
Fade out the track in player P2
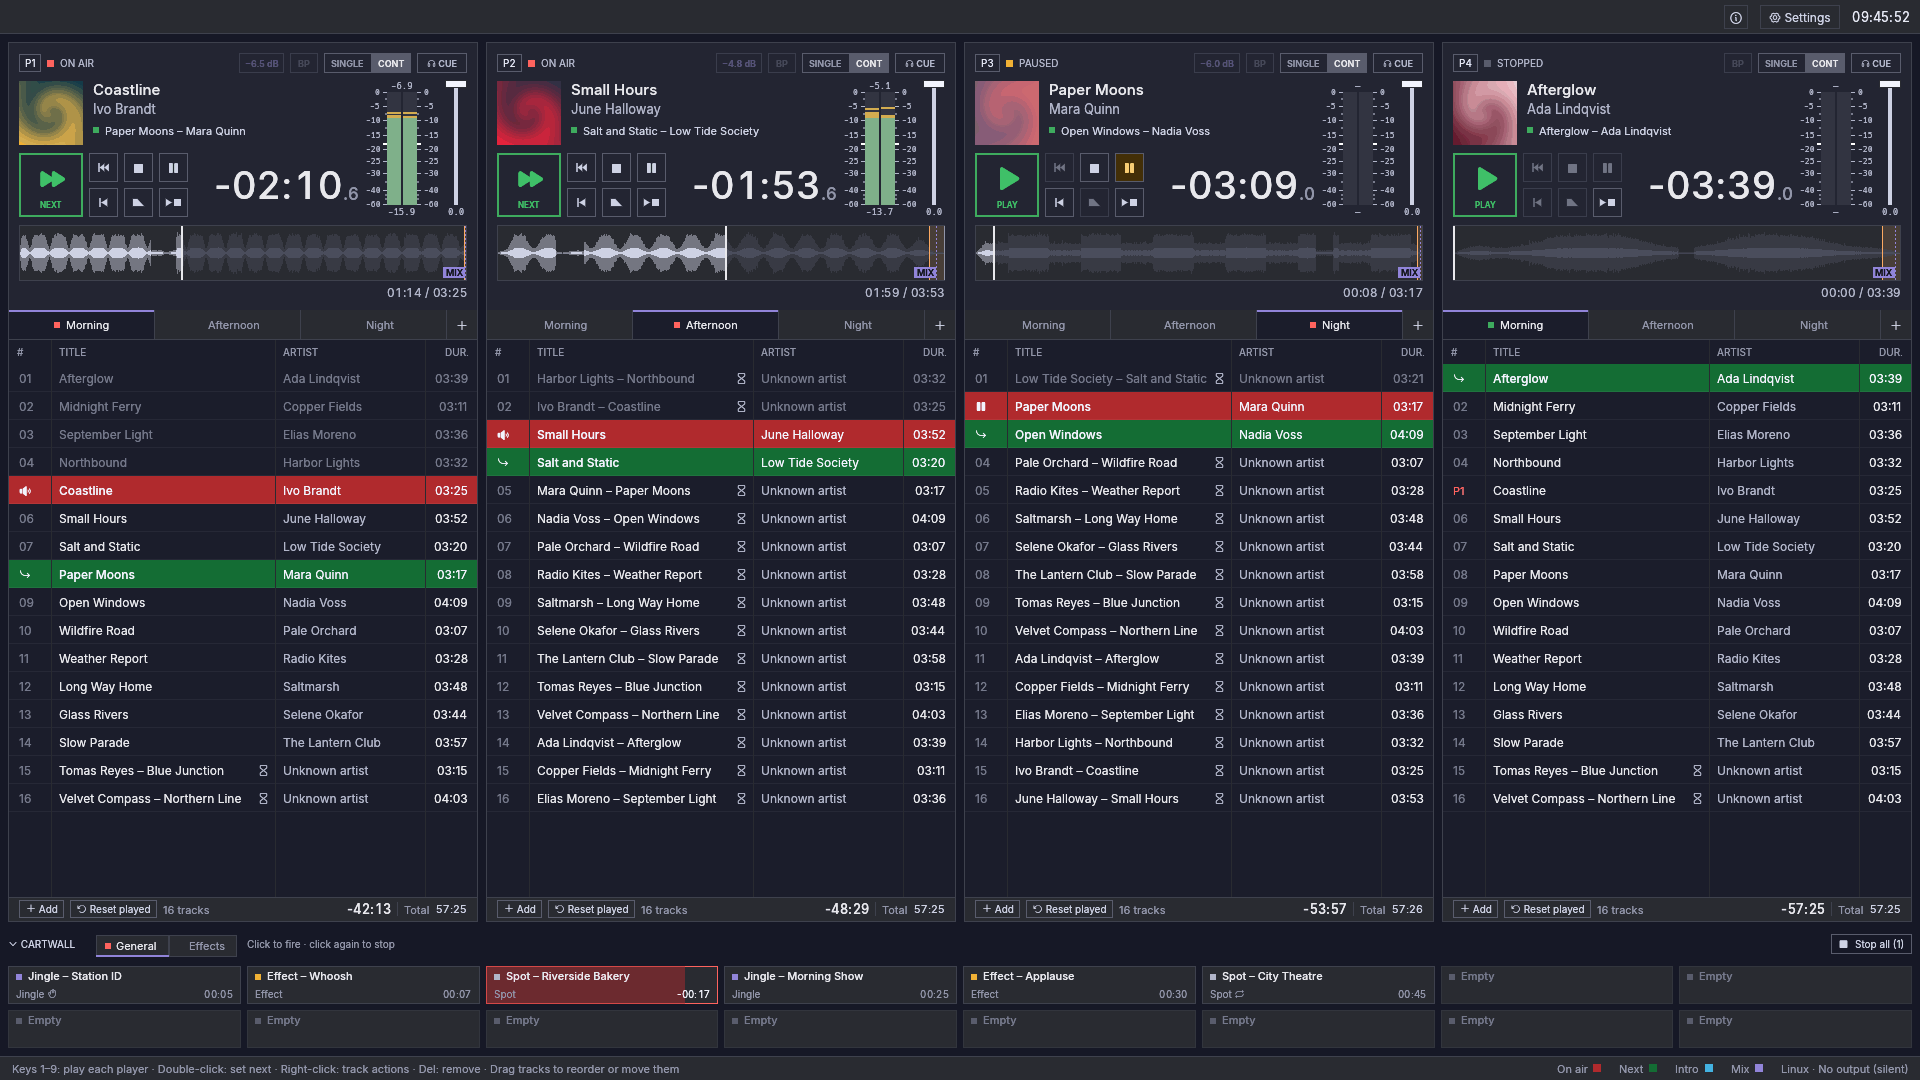[x=616, y=202]
